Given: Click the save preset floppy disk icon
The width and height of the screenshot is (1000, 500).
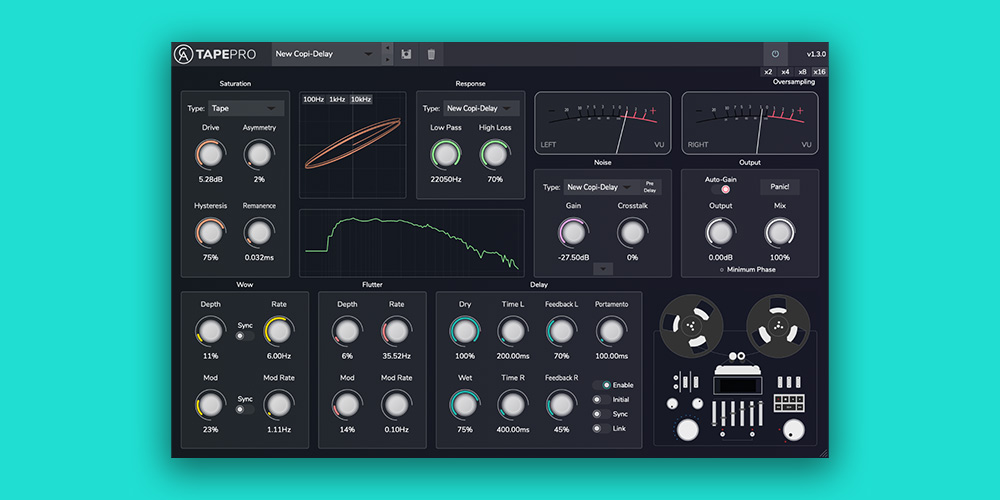Looking at the screenshot, I should pos(407,54).
